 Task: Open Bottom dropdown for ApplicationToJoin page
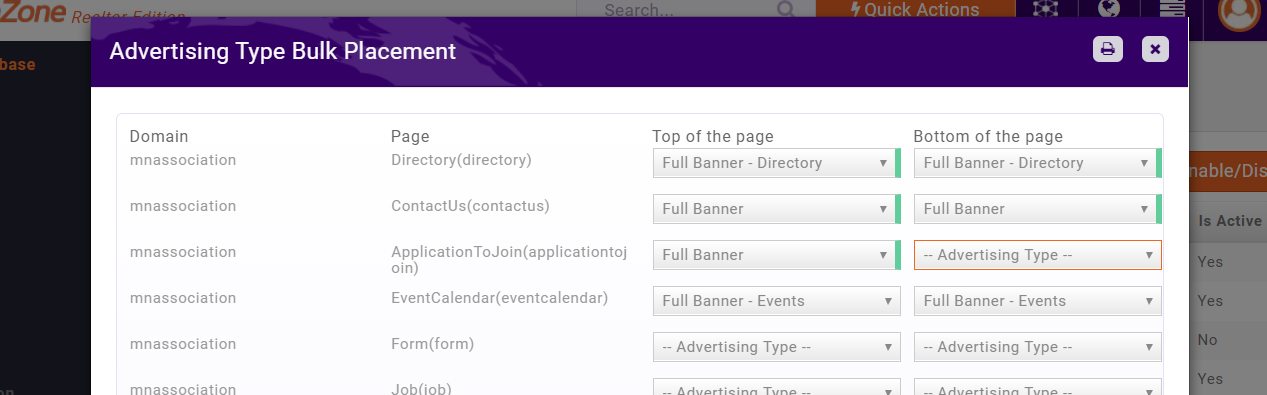tap(1037, 255)
